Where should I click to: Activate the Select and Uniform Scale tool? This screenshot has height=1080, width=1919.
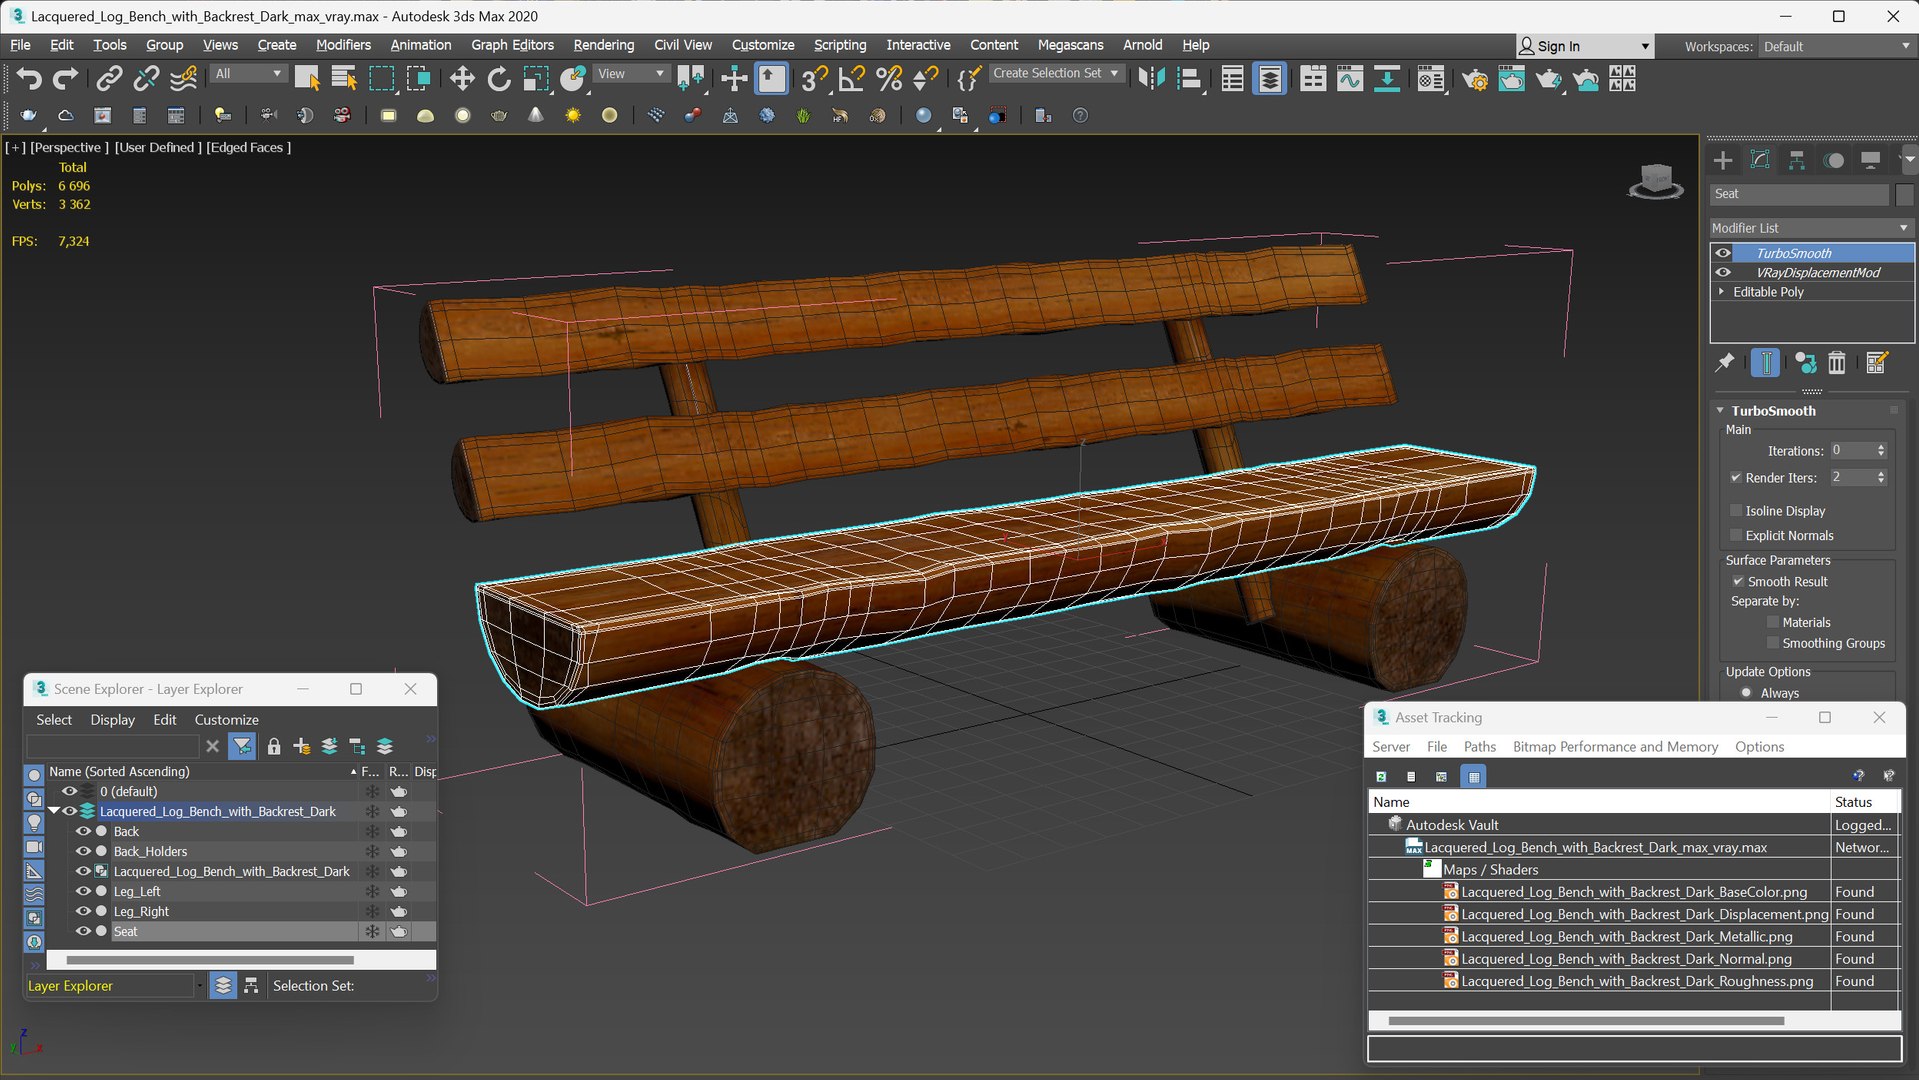click(536, 78)
